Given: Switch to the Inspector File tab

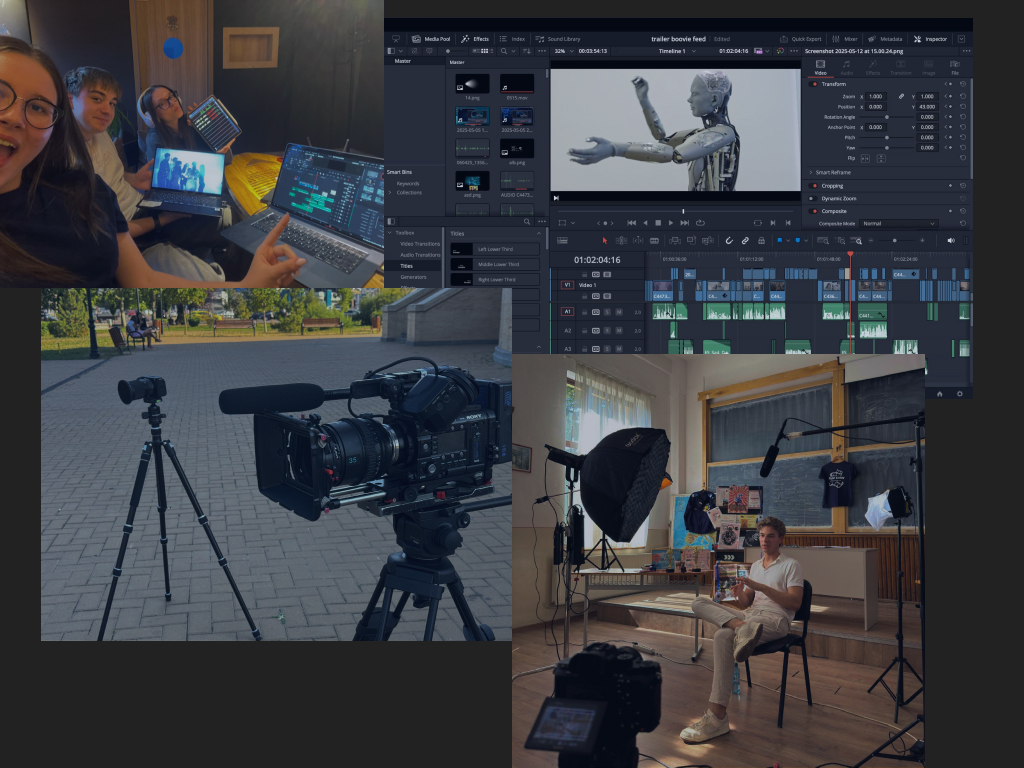Looking at the screenshot, I should coord(955,67).
